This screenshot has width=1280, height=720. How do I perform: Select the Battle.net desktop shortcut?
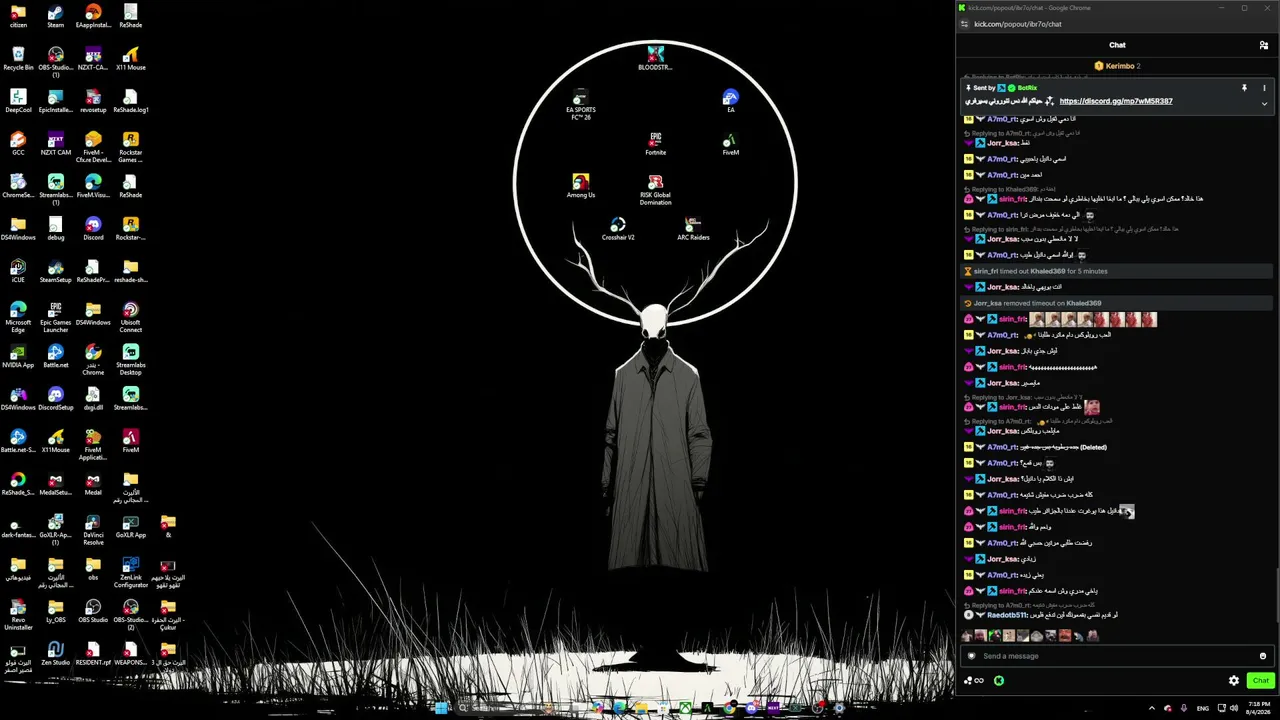(x=55, y=357)
